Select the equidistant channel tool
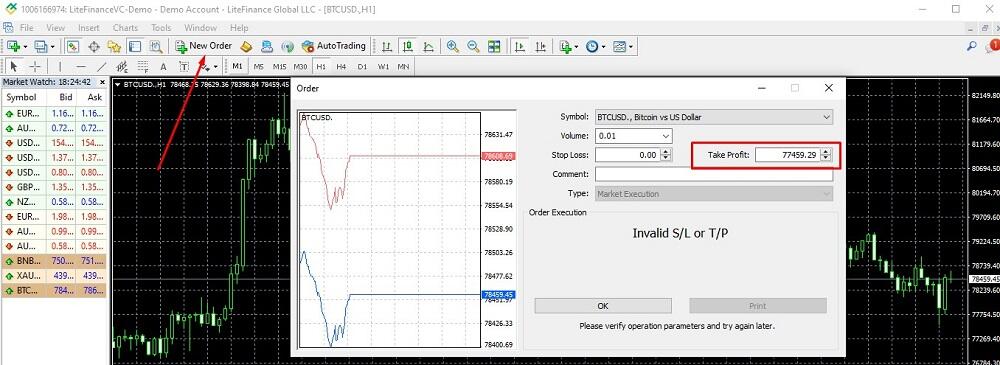The height and width of the screenshot is (365, 1000). click(122, 66)
